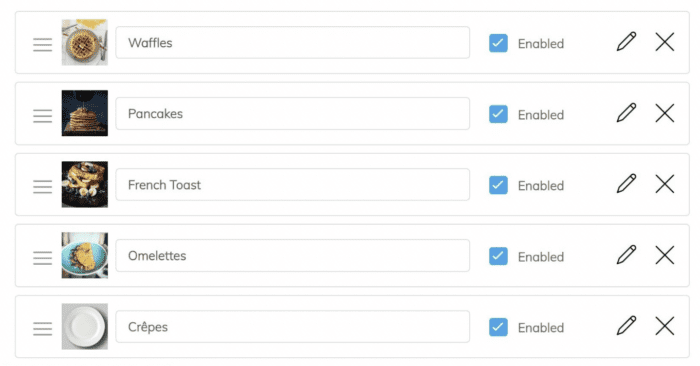Screen dimensions: 700x366
Task: Toggle the Enabled checkbox for Pancakes
Action: click(x=498, y=114)
